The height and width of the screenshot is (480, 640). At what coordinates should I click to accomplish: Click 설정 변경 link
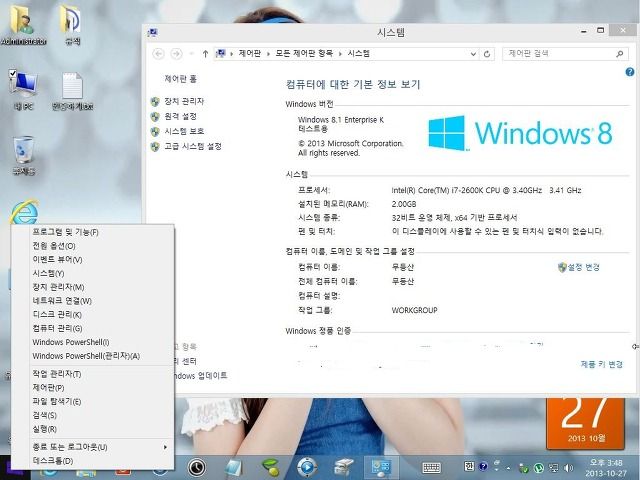583,267
